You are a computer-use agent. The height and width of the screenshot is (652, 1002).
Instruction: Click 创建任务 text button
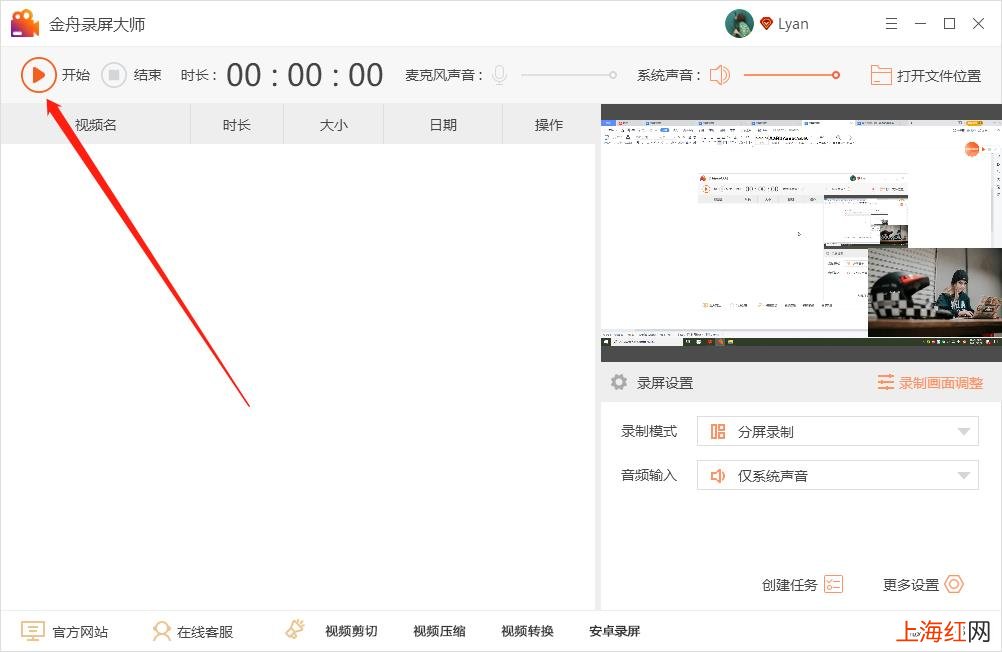(789, 585)
